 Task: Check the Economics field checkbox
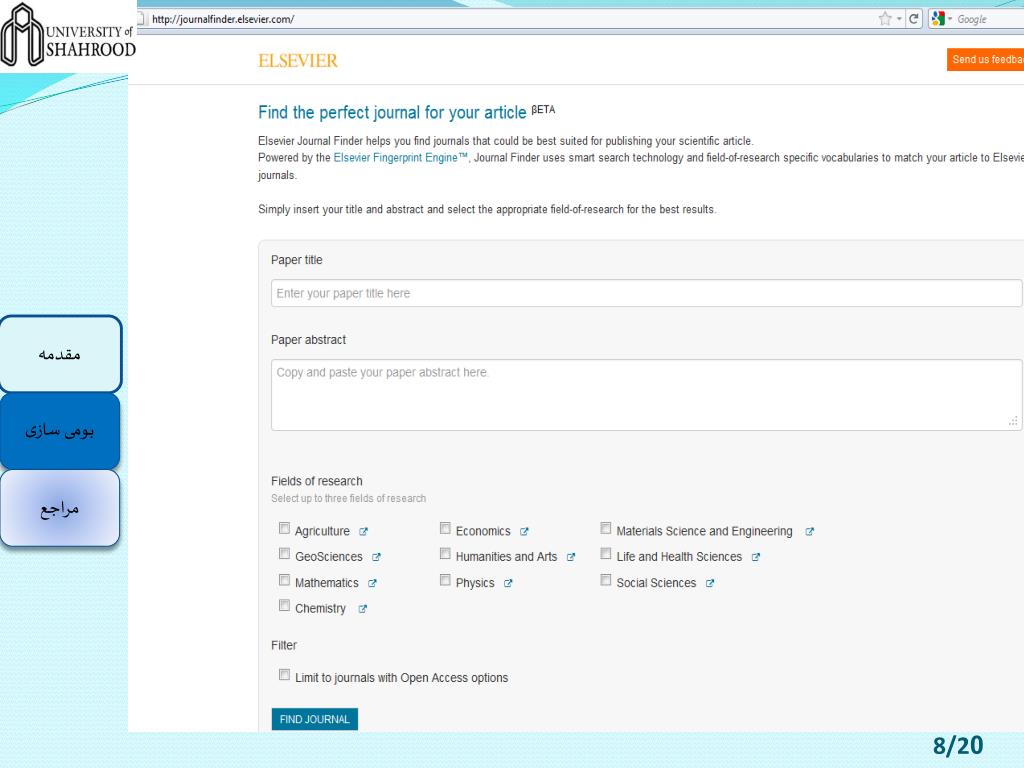pos(445,528)
